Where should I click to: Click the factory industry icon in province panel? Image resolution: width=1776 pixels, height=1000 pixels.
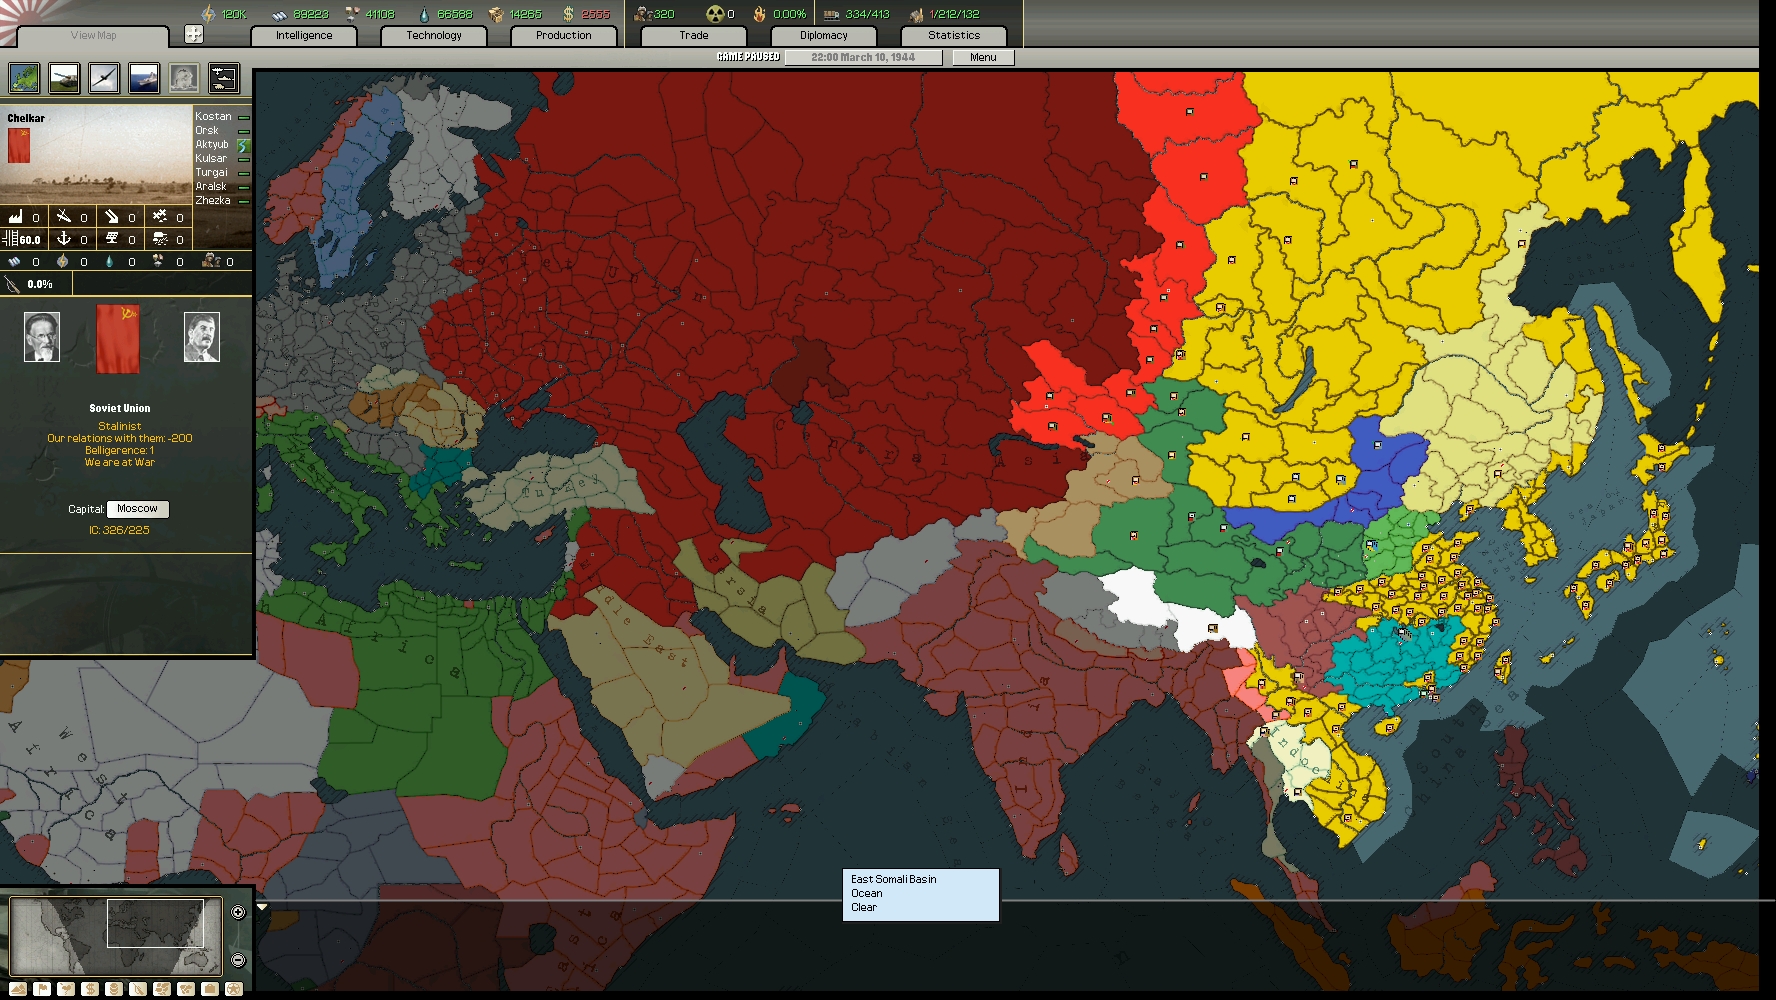[x=15, y=216]
